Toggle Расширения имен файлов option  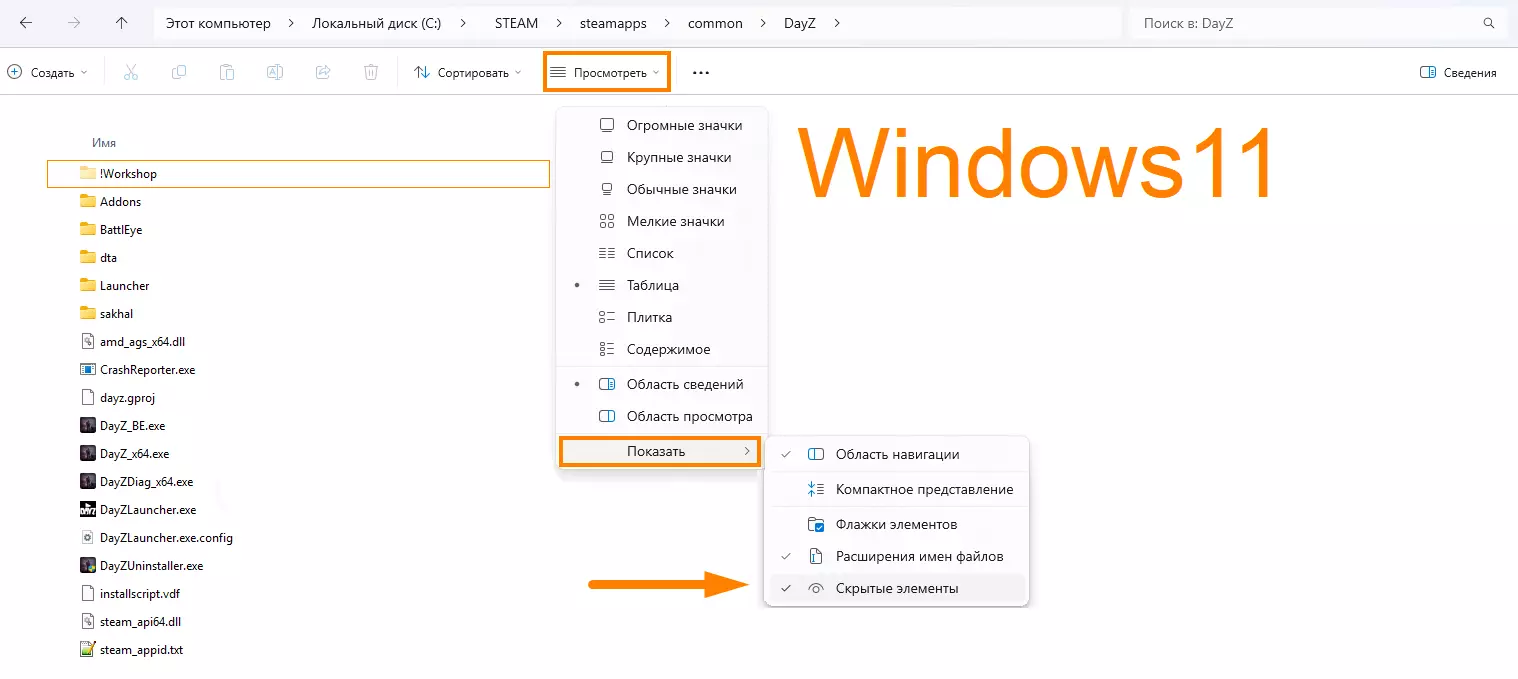click(896, 556)
